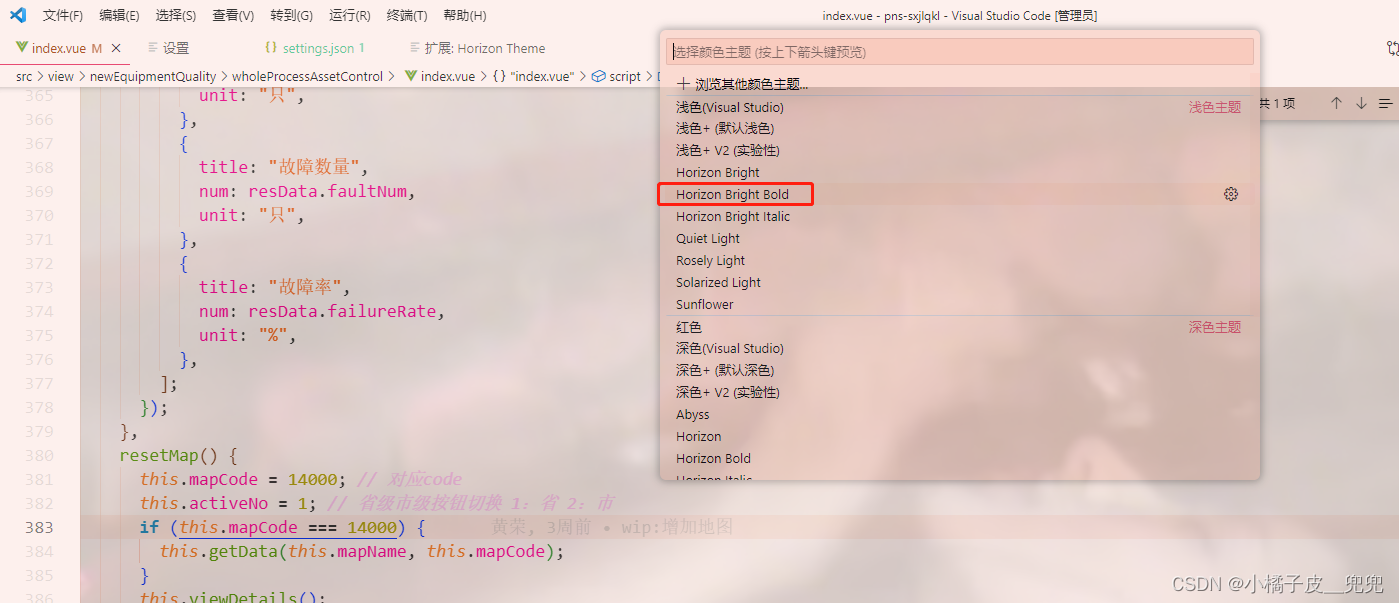Image resolution: width=1399 pixels, height=603 pixels.
Task: Click resData.failureRate in the code
Action: coord(342,311)
